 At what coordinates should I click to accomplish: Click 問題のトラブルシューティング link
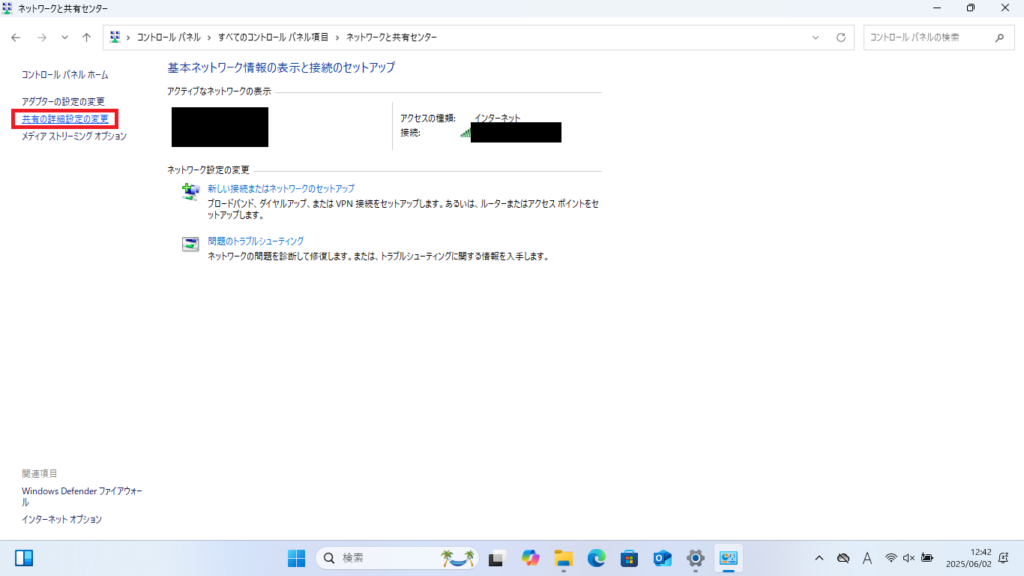tap(255, 241)
